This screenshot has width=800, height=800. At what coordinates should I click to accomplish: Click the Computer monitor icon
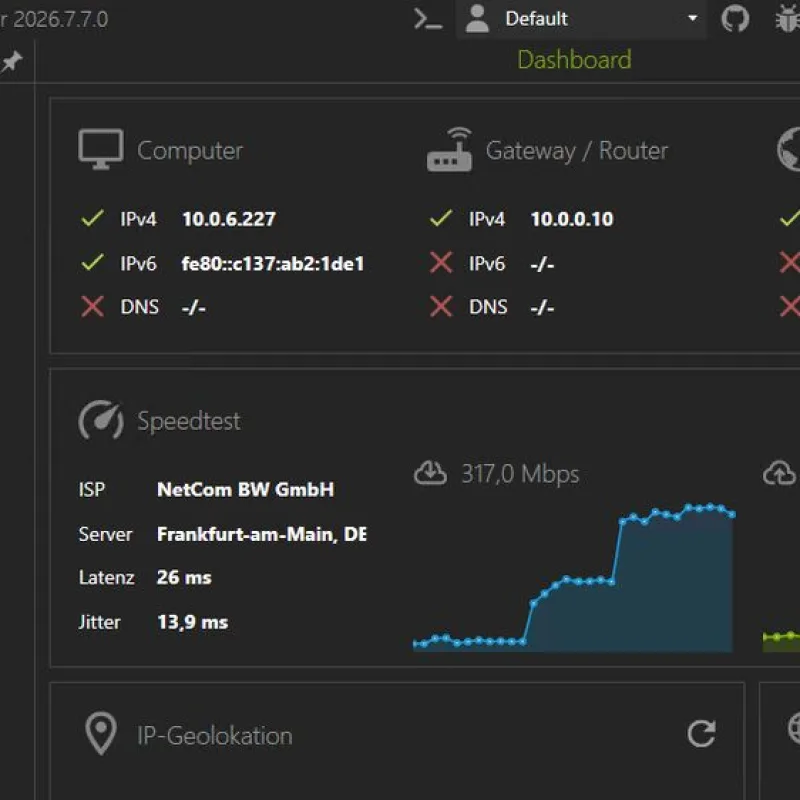[x=101, y=149]
